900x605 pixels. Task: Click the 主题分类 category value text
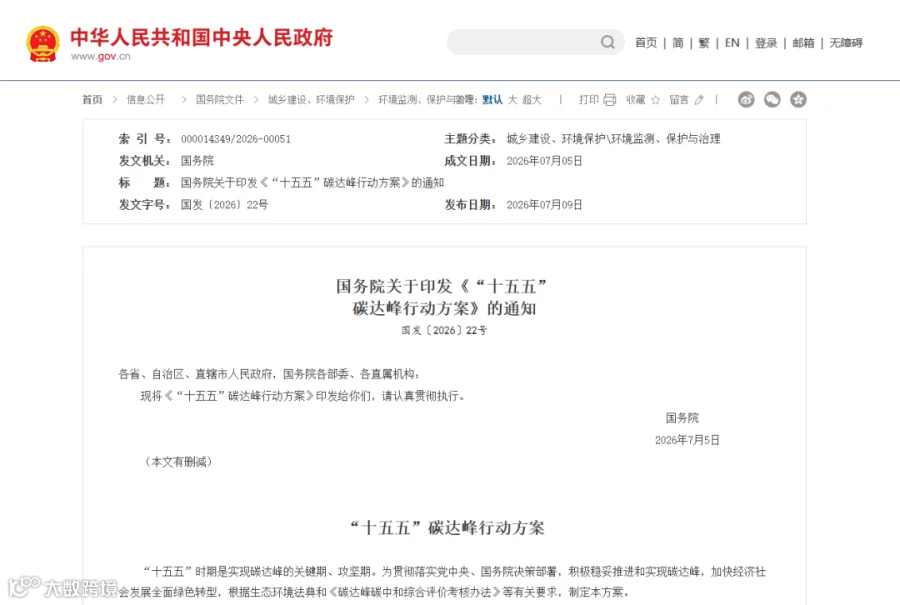point(613,138)
